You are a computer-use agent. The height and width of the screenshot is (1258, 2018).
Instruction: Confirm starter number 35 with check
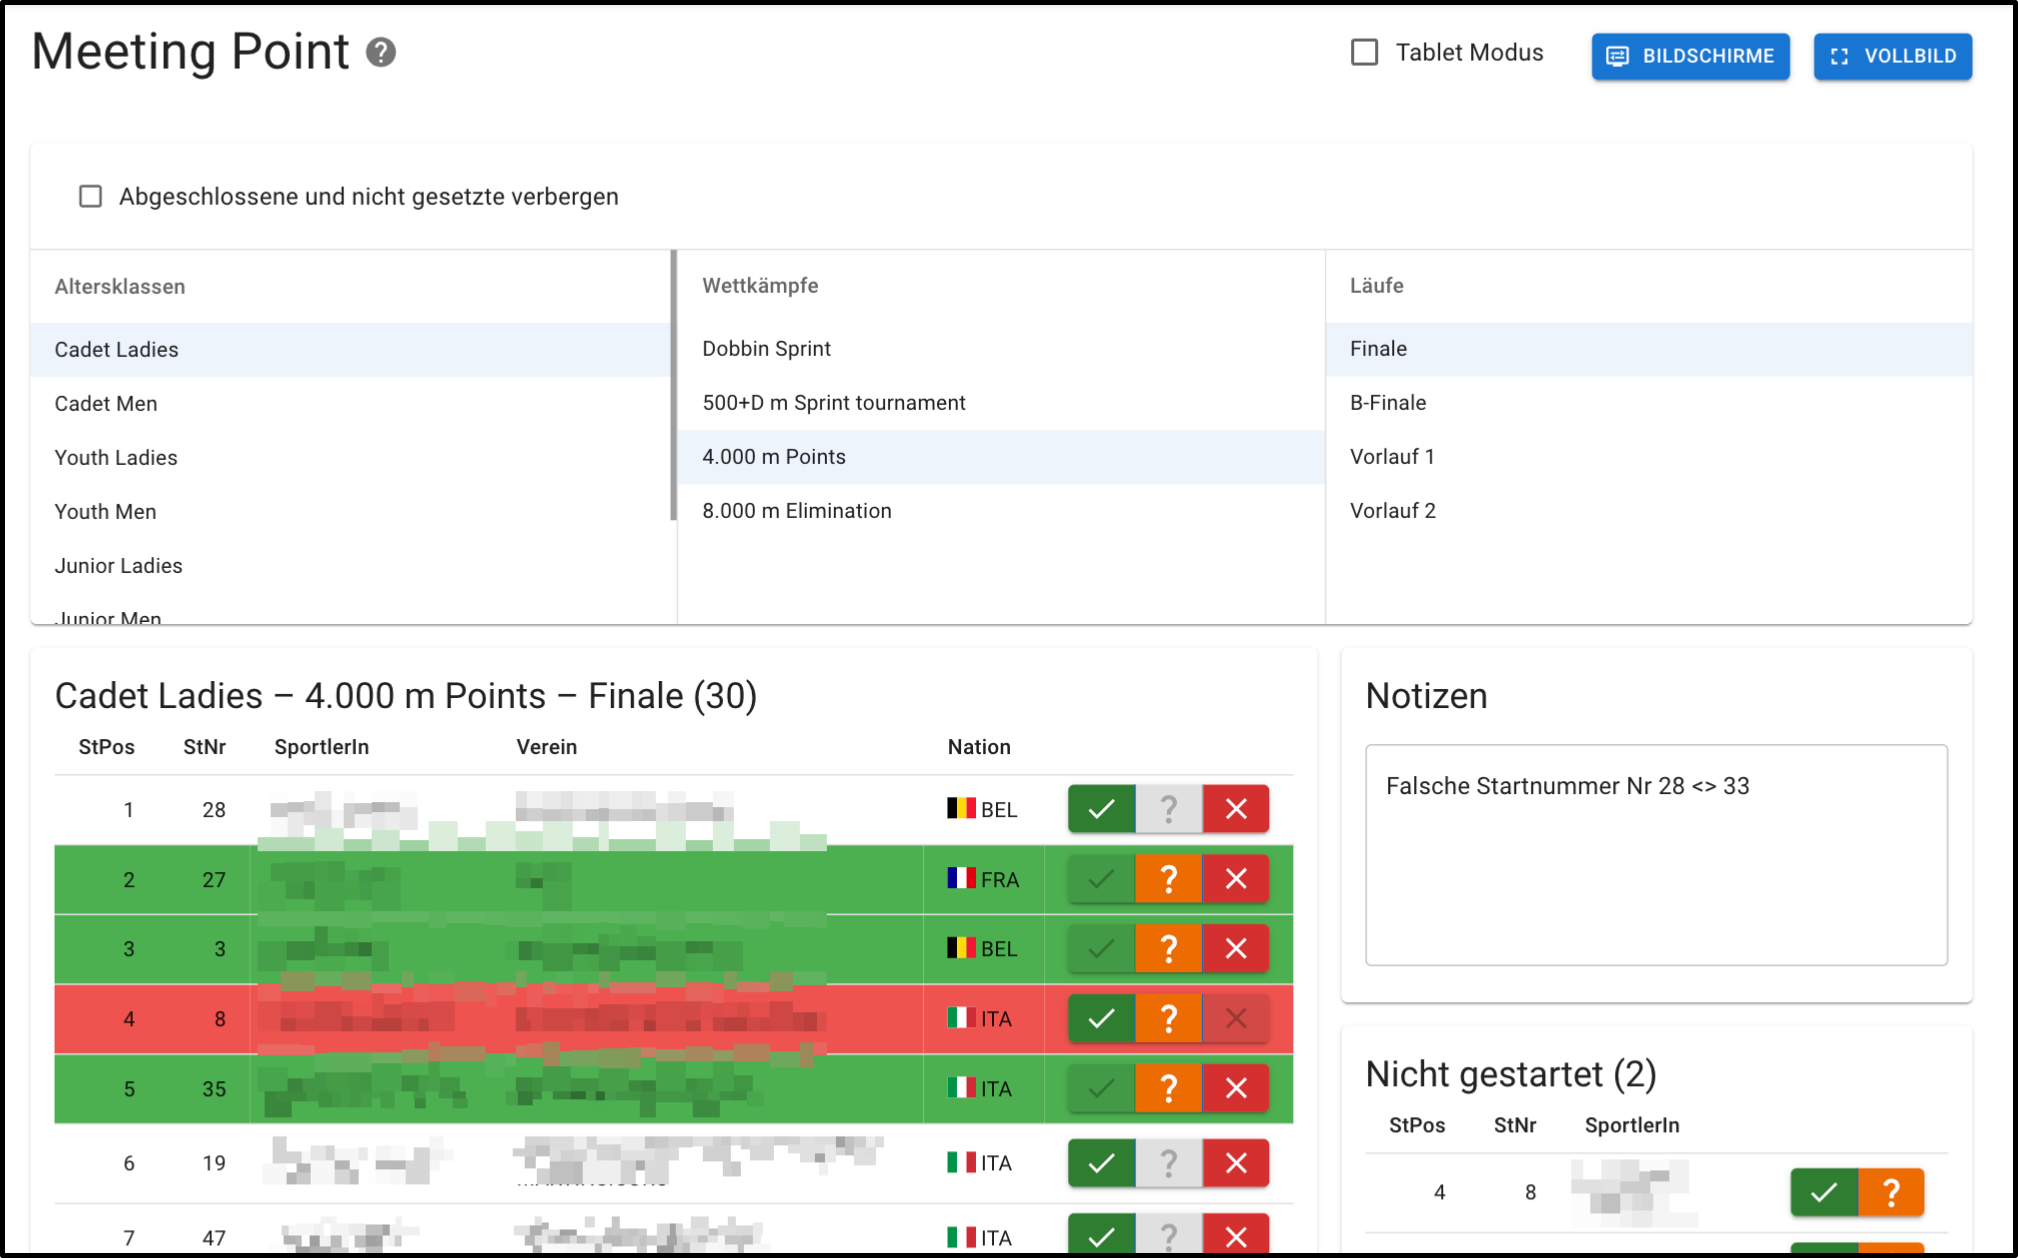pyautogui.click(x=1101, y=1088)
